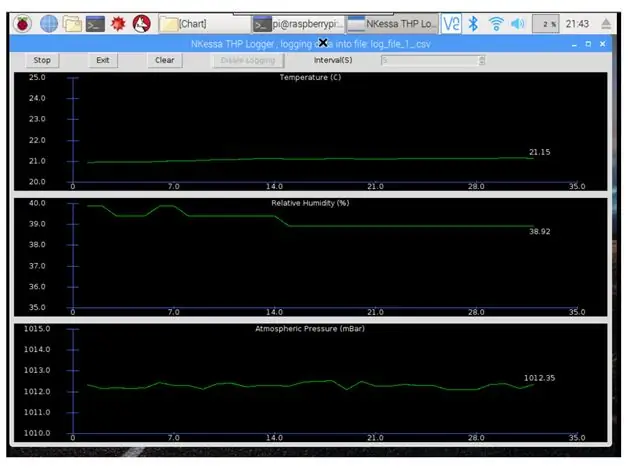This screenshot has height=469, width=628.
Task: Open the VNC server tray icon
Action: pyautogui.click(x=451, y=24)
